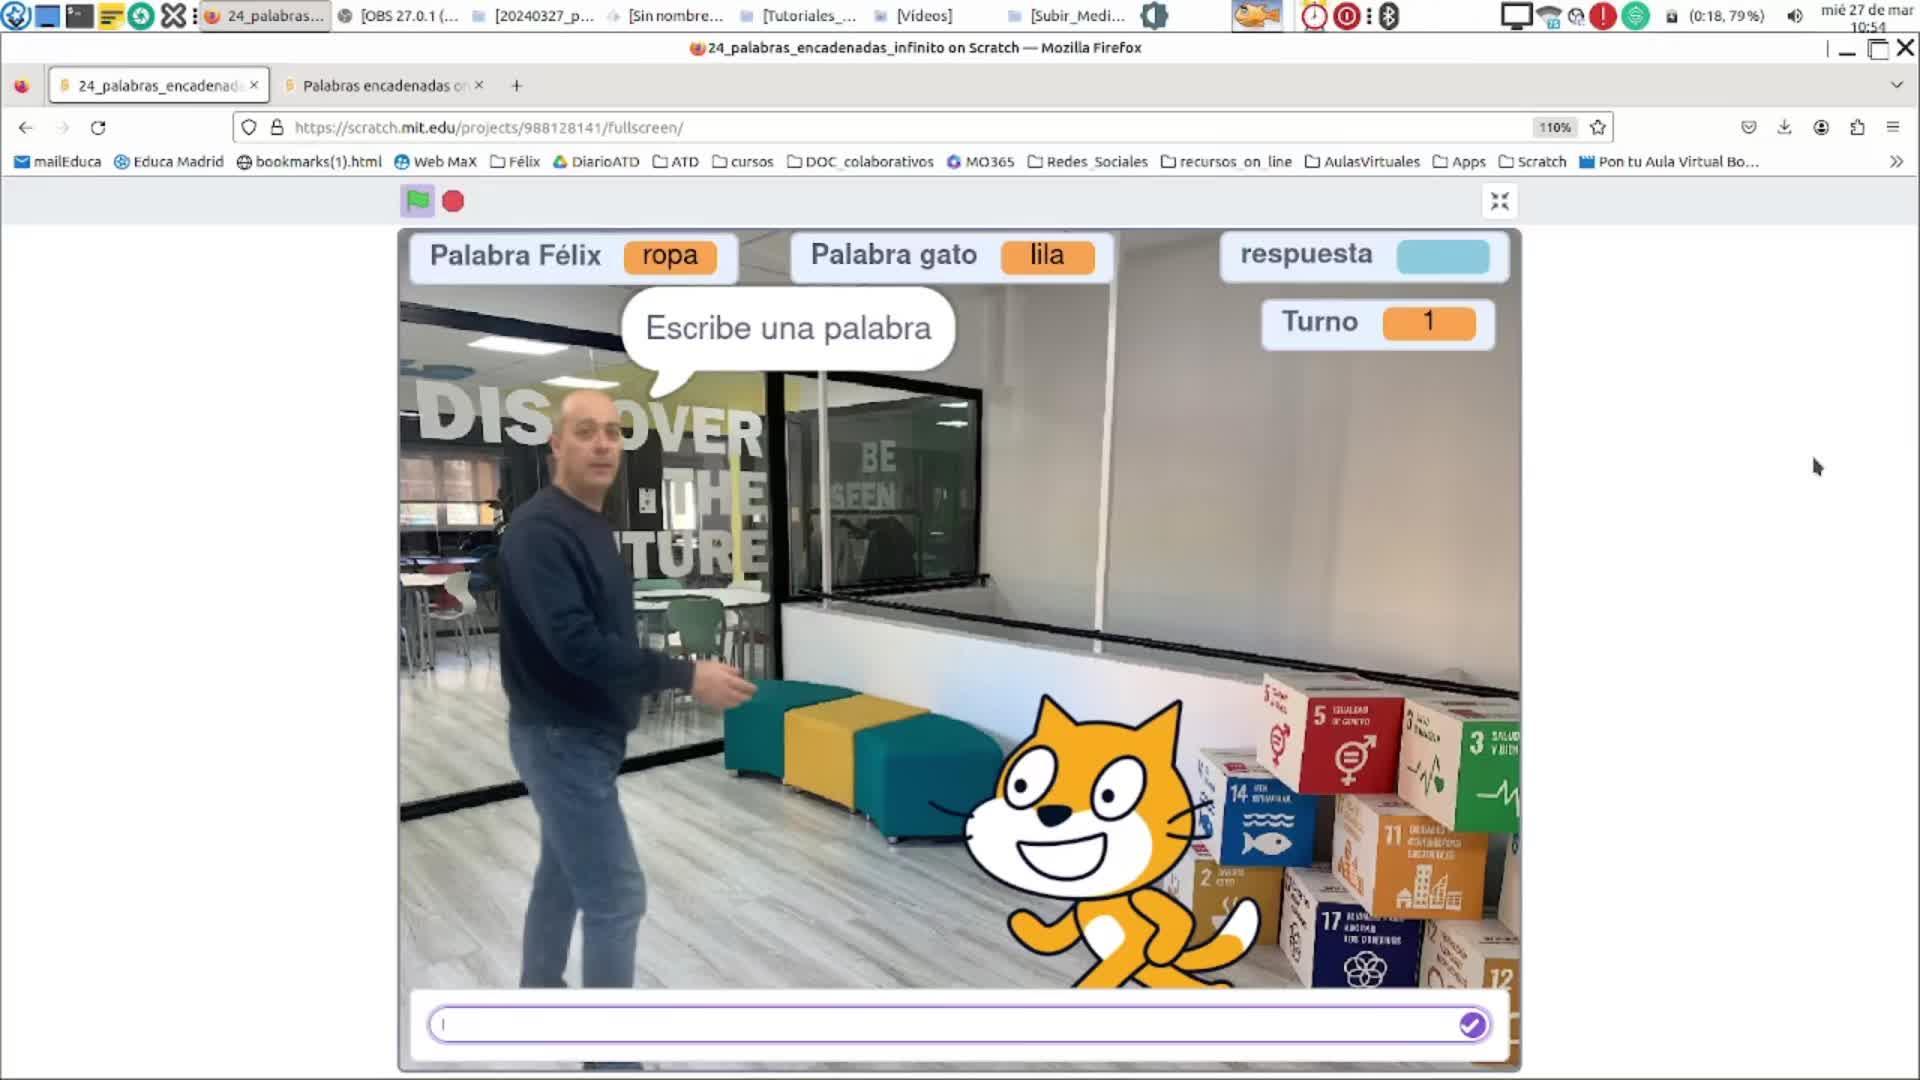Open system volume speaker icon
The width and height of the screenshot is (1920, 1080).
[x=1795, y=16]
